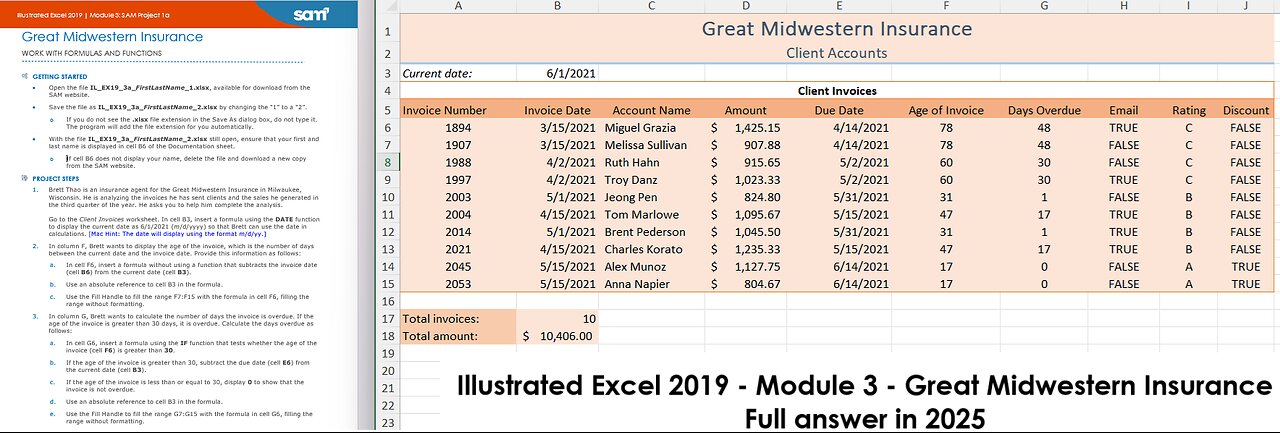Select the 'Charles Korato' account name cell
Screen dimensions: 1280x433
point(651,250)
